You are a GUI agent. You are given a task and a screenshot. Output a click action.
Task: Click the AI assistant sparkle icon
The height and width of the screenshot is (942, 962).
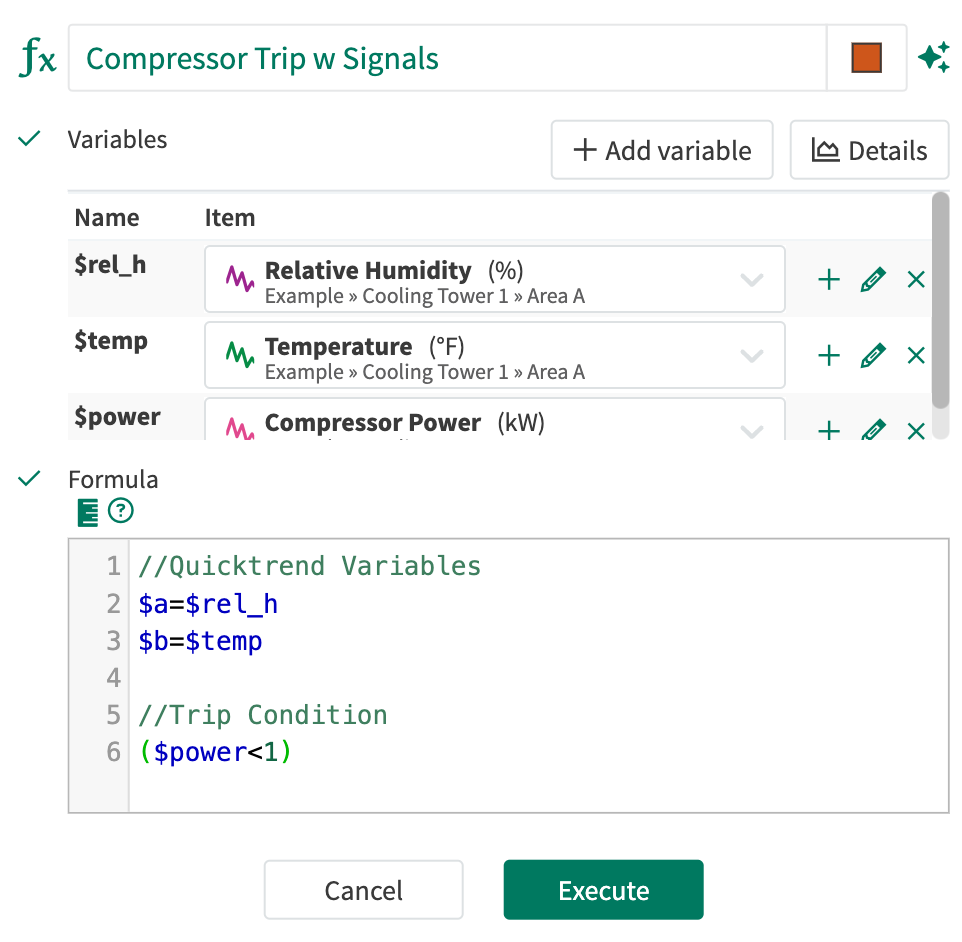point(934,58)
